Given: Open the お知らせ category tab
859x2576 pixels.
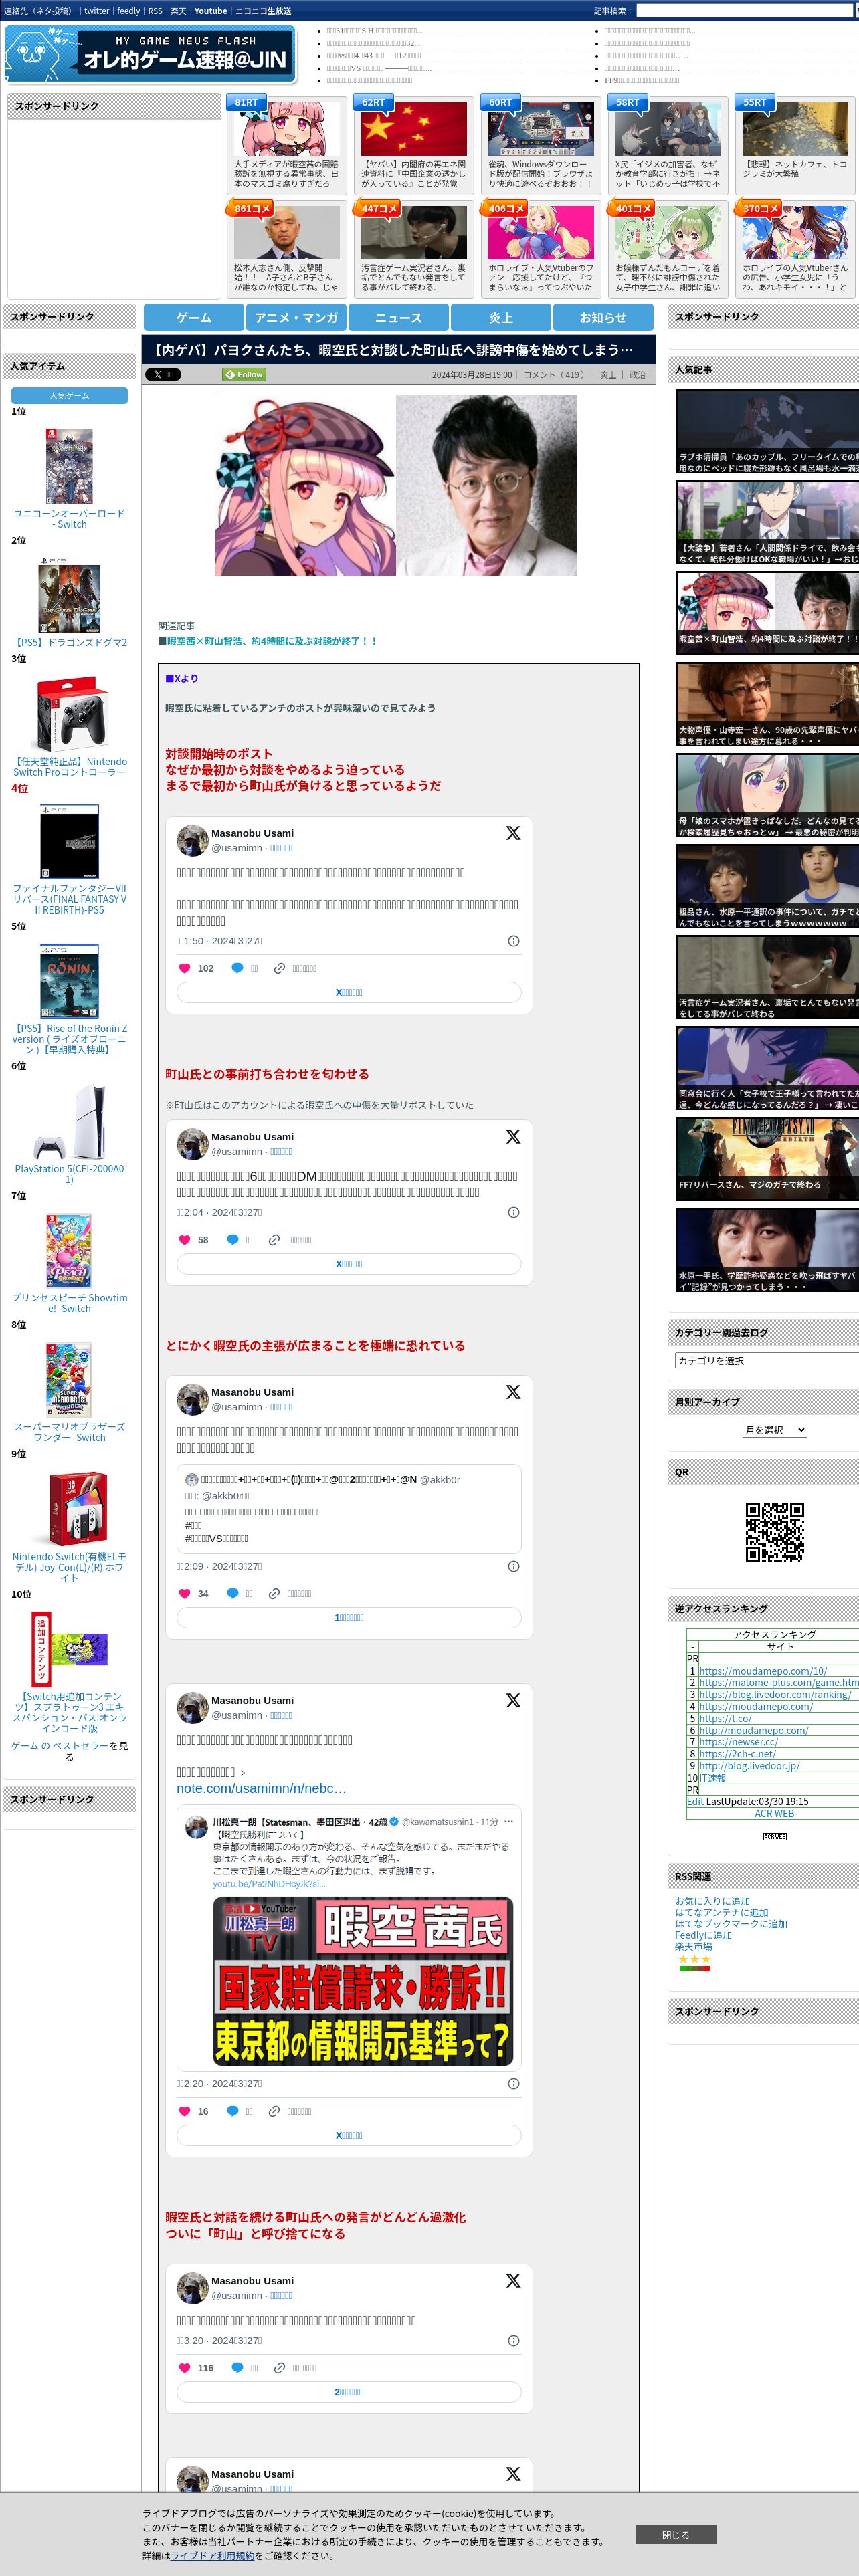Looking at the screenshot, I should pos(603,317).
